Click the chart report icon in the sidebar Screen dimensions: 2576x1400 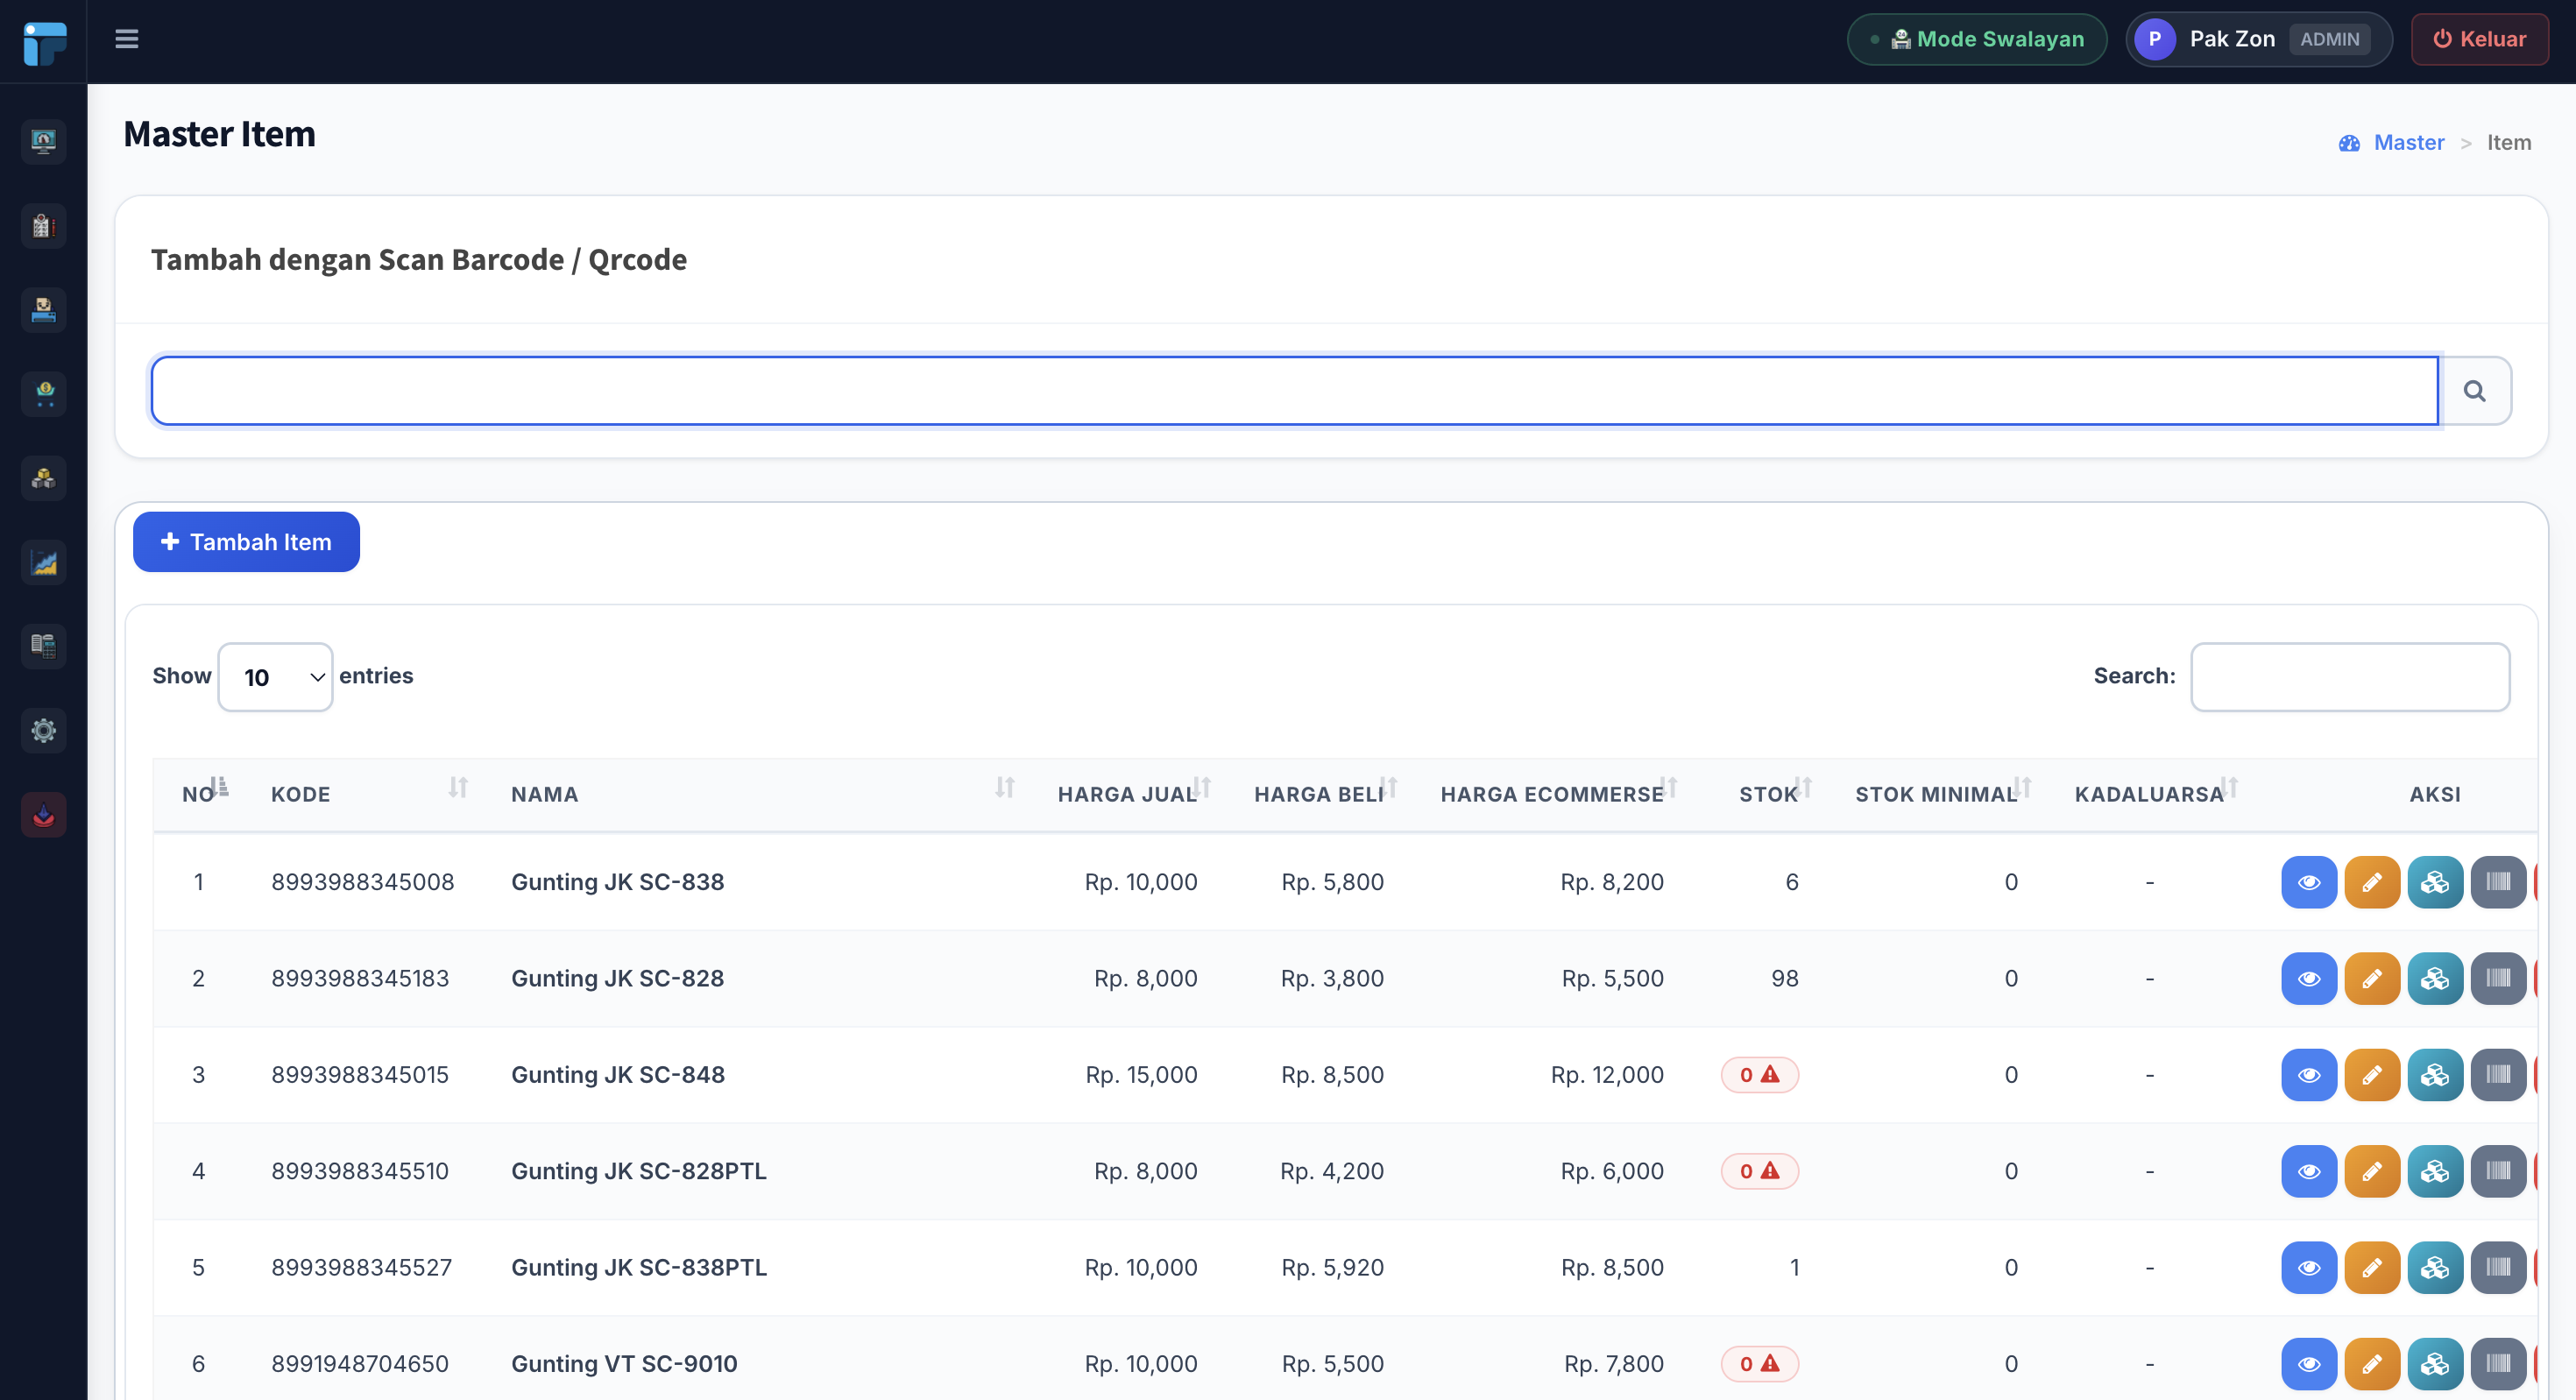point(43,562)
